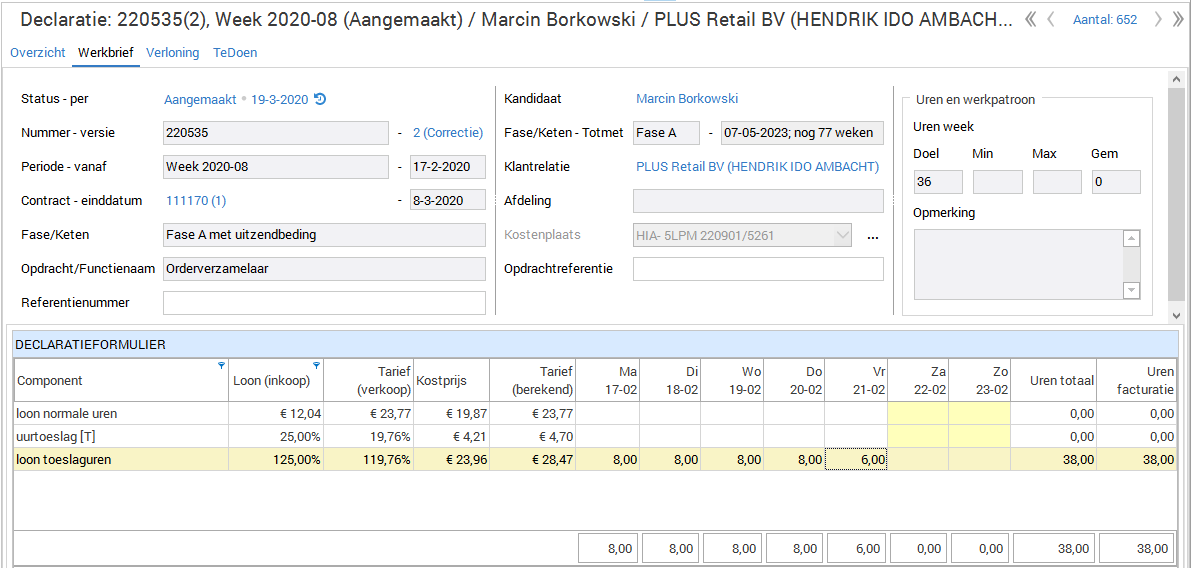Click the ellipsis button beside Kostenplaats
This screenshot has height=568, width=1191.
(872, 236)
